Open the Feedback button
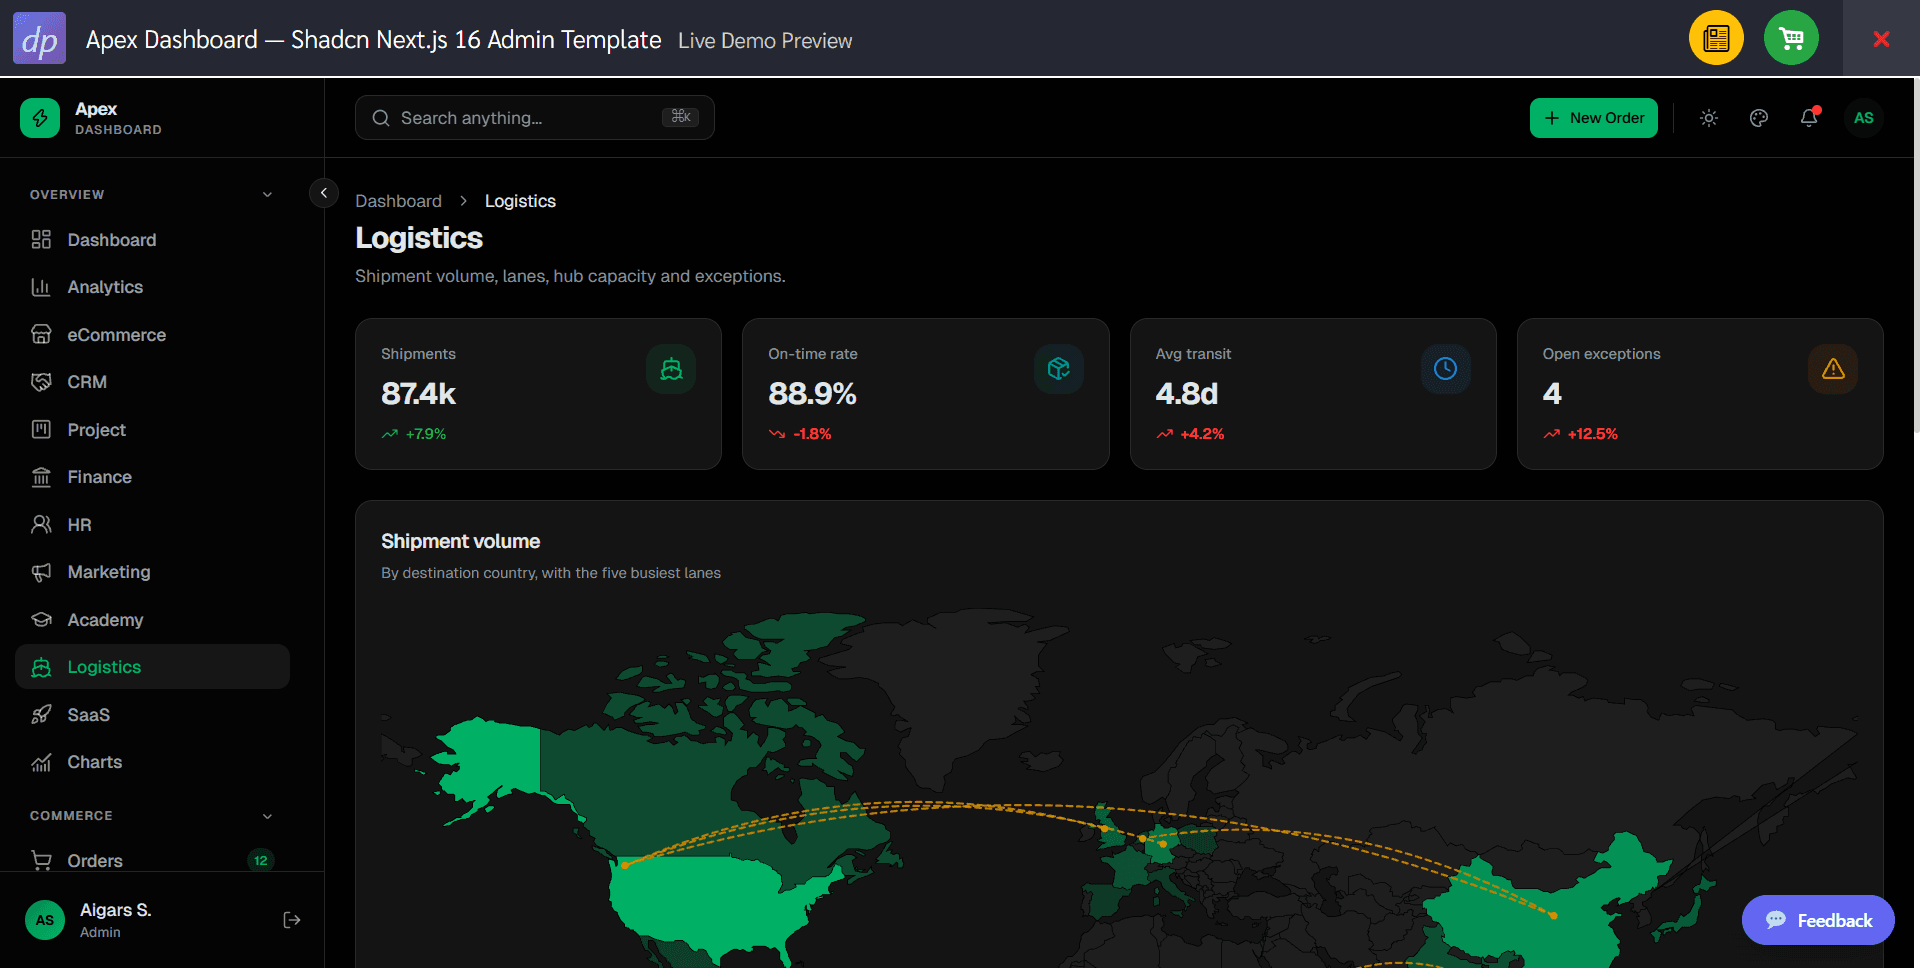Viewport: 1920px width, 970px height. pos(1818,920)
